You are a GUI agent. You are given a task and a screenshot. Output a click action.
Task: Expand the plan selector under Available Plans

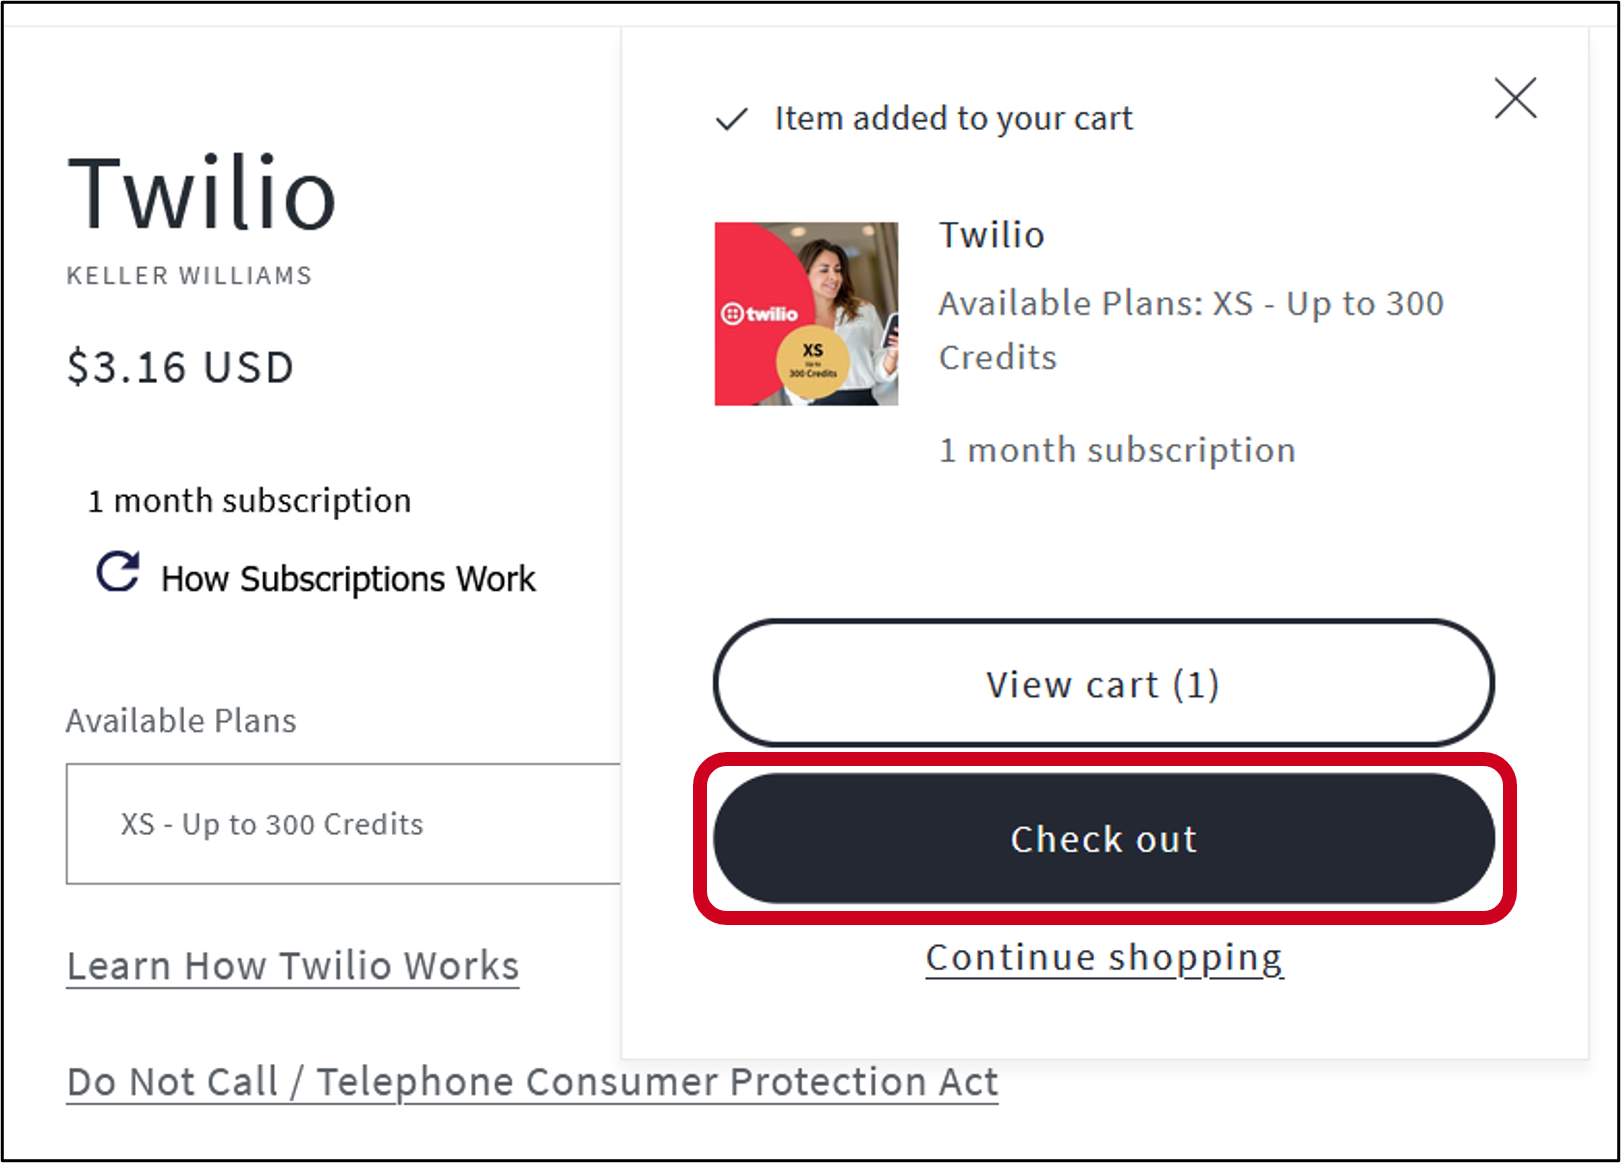(x=340, y=824)
